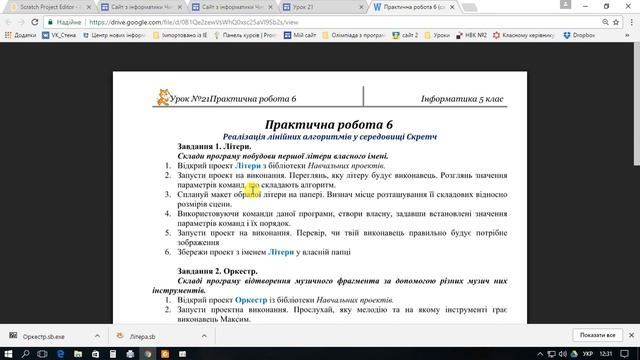Bookmark this page with the star icon
640x360 pixels.
pos(616,22)
